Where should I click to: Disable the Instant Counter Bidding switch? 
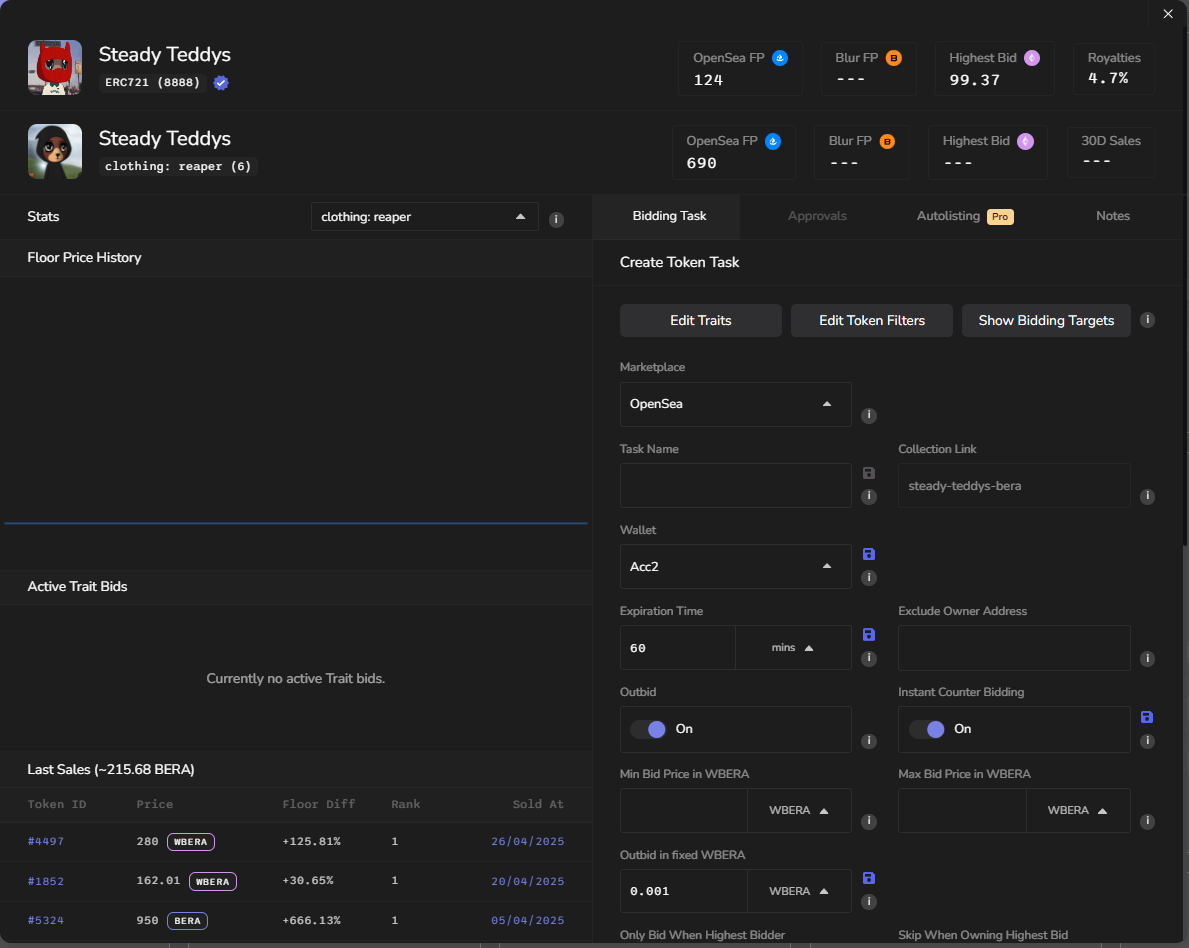pyautogui.click(x=927, y=729)
